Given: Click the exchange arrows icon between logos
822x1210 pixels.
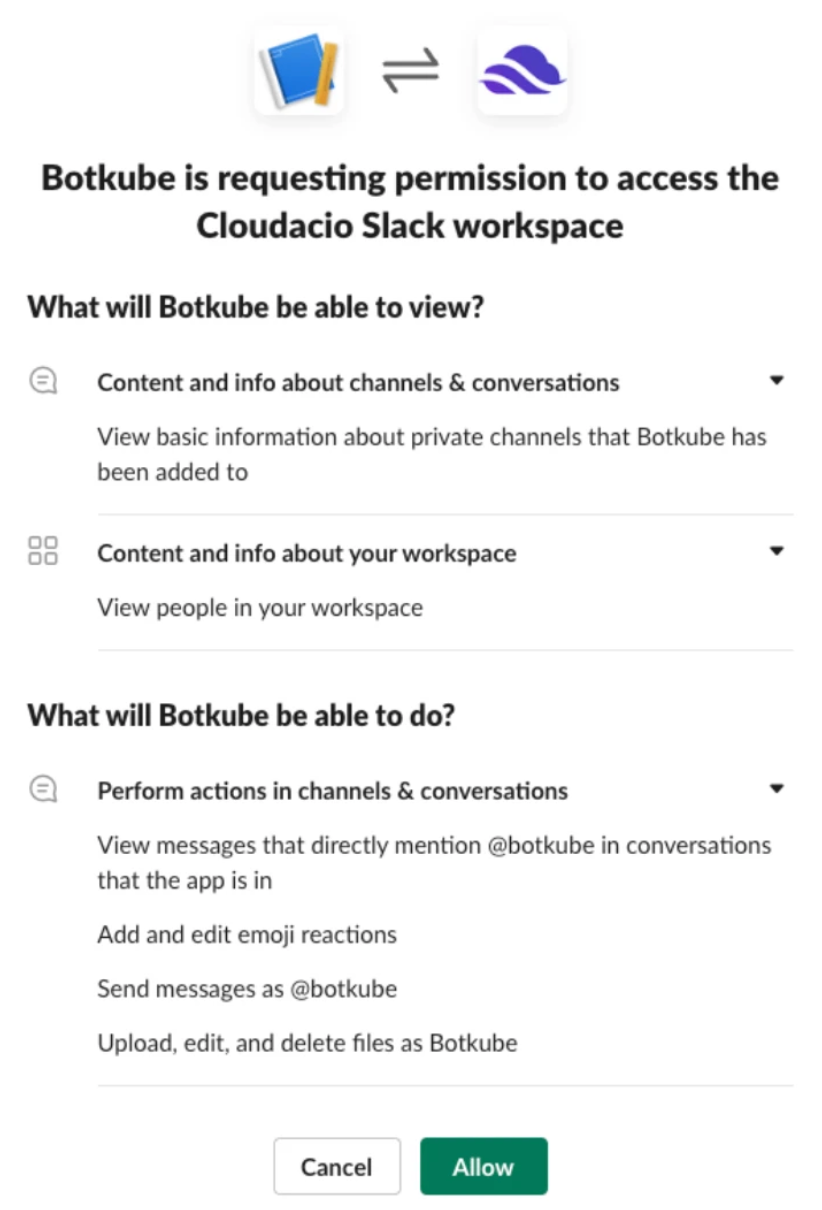Looking at the screenshot, I should pos(410,70).
